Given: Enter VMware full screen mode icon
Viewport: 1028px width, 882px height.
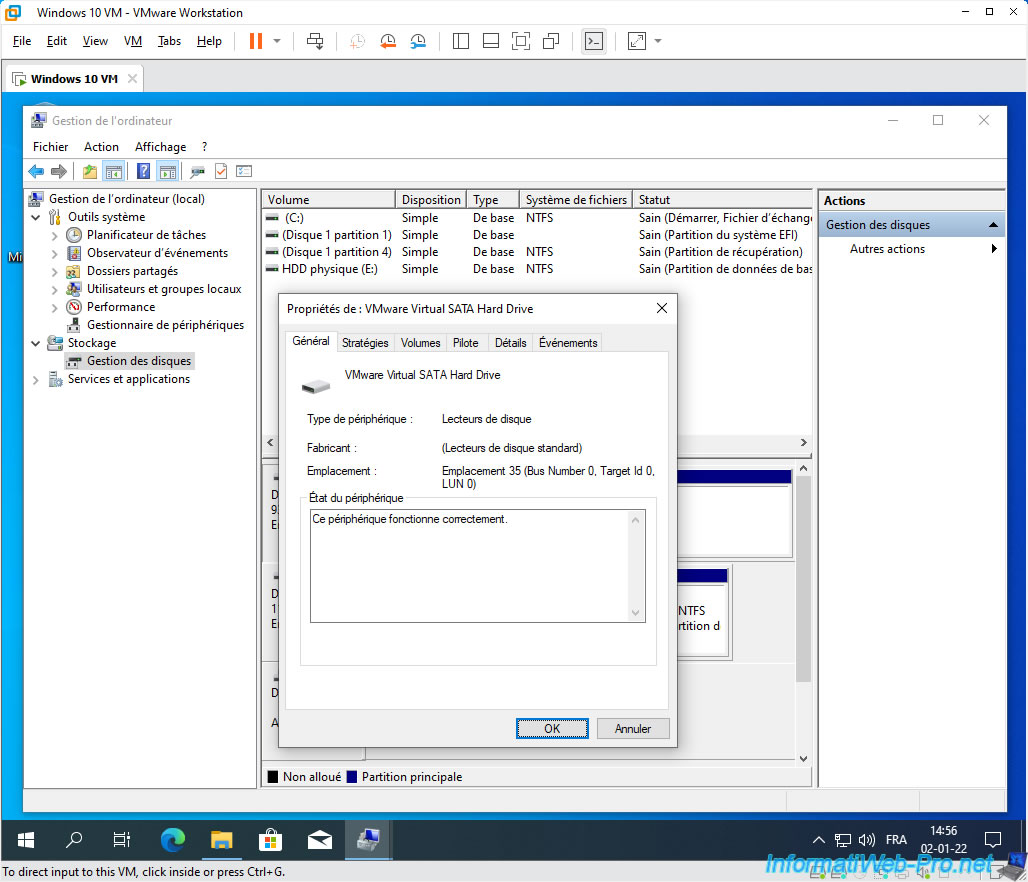Looking at the screenshot, I should [520, 41].
